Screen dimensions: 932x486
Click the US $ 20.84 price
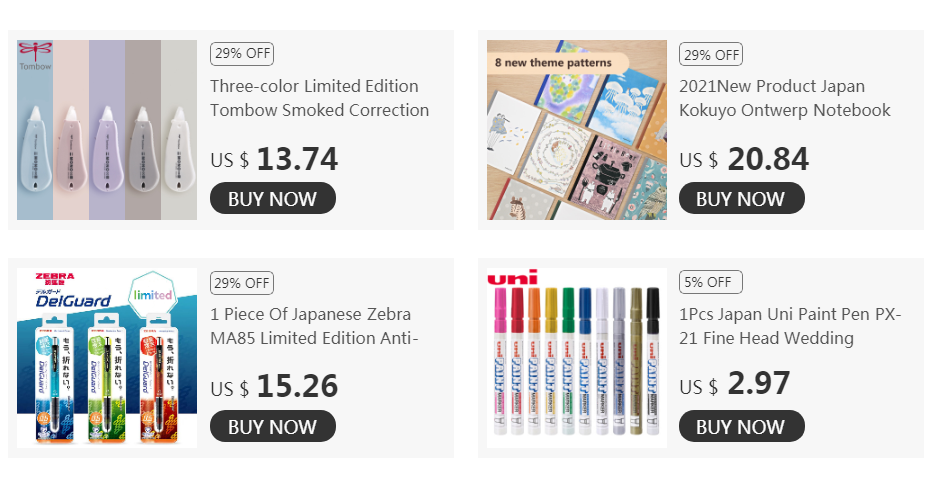pos(744,159)
